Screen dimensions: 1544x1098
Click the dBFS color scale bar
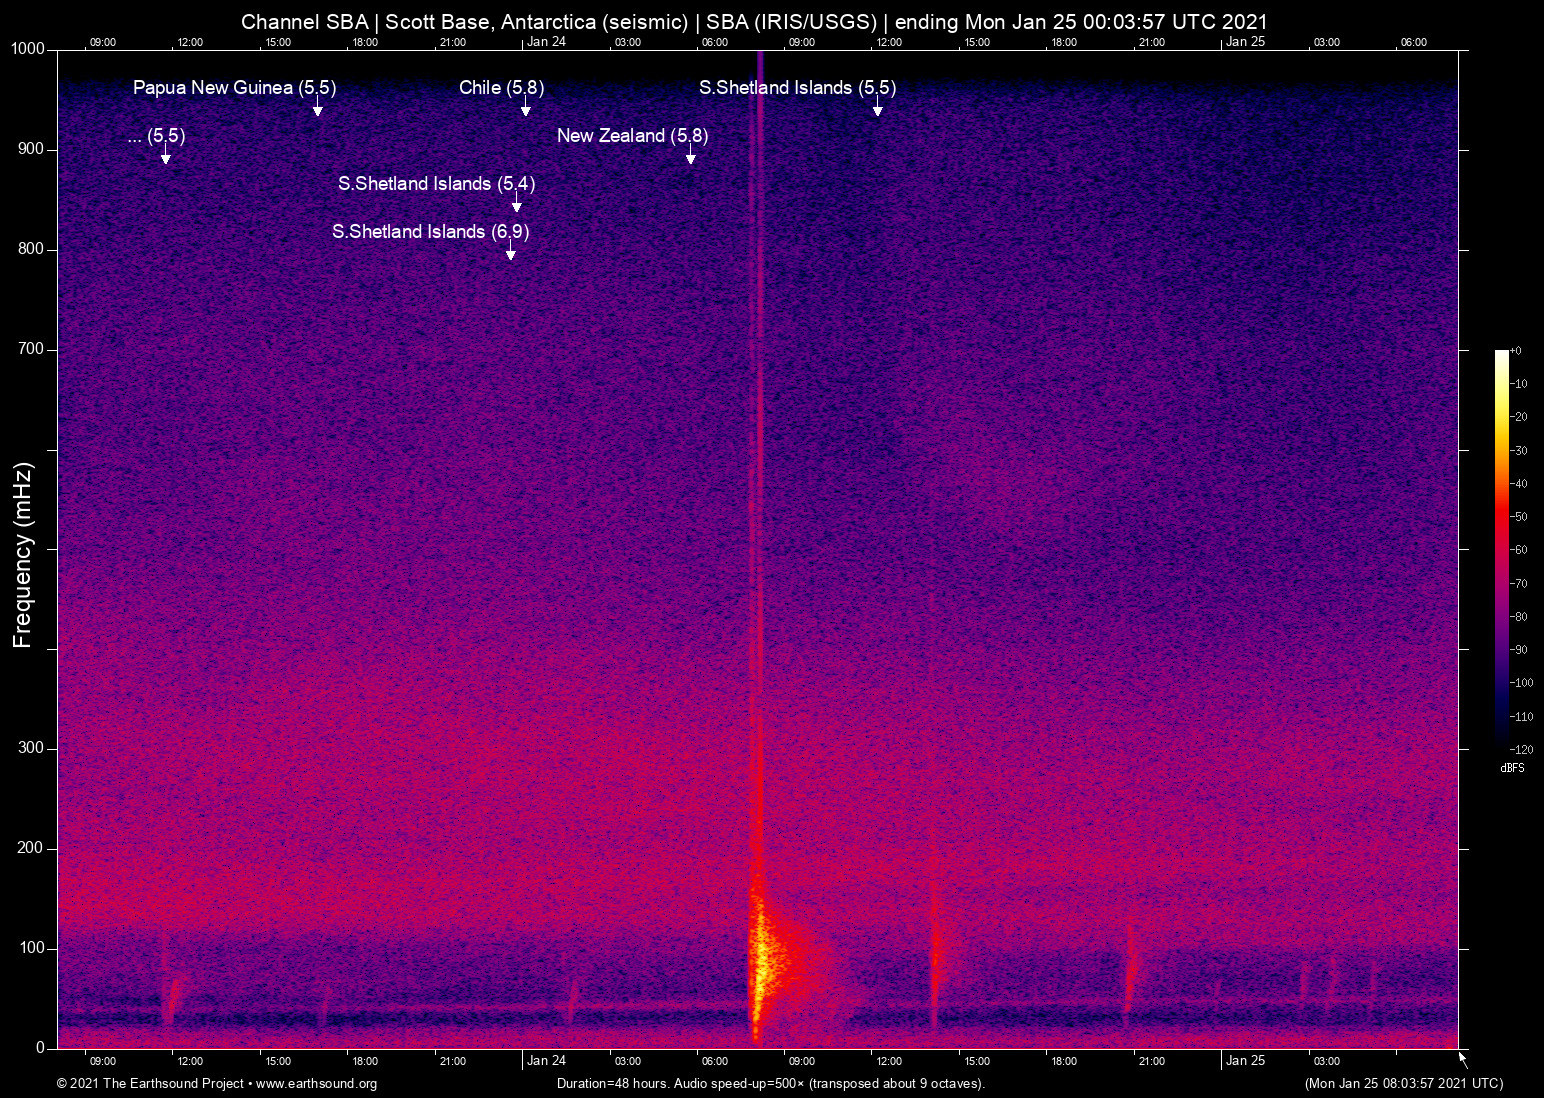coord(1501,548)
